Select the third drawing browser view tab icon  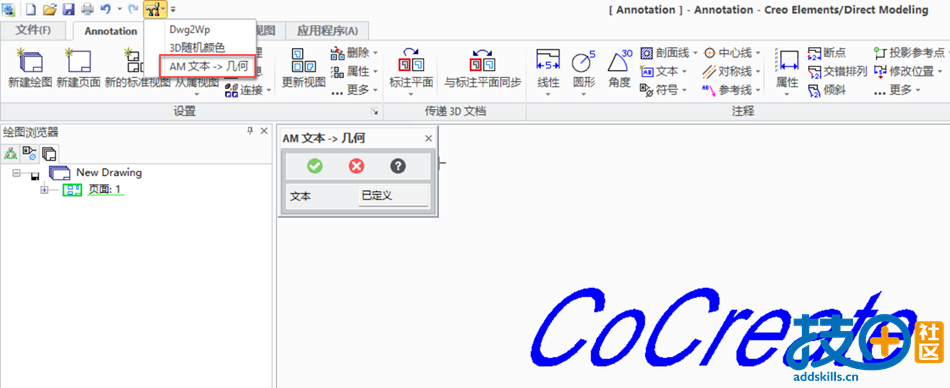tap(48, 153)
